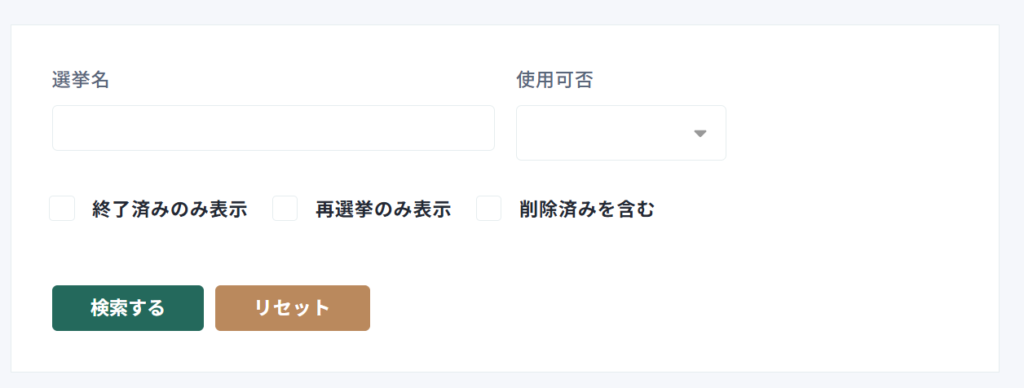
Task: Enable the 終了済みのみ表示 checkbox
Action: tap(62, 208)
